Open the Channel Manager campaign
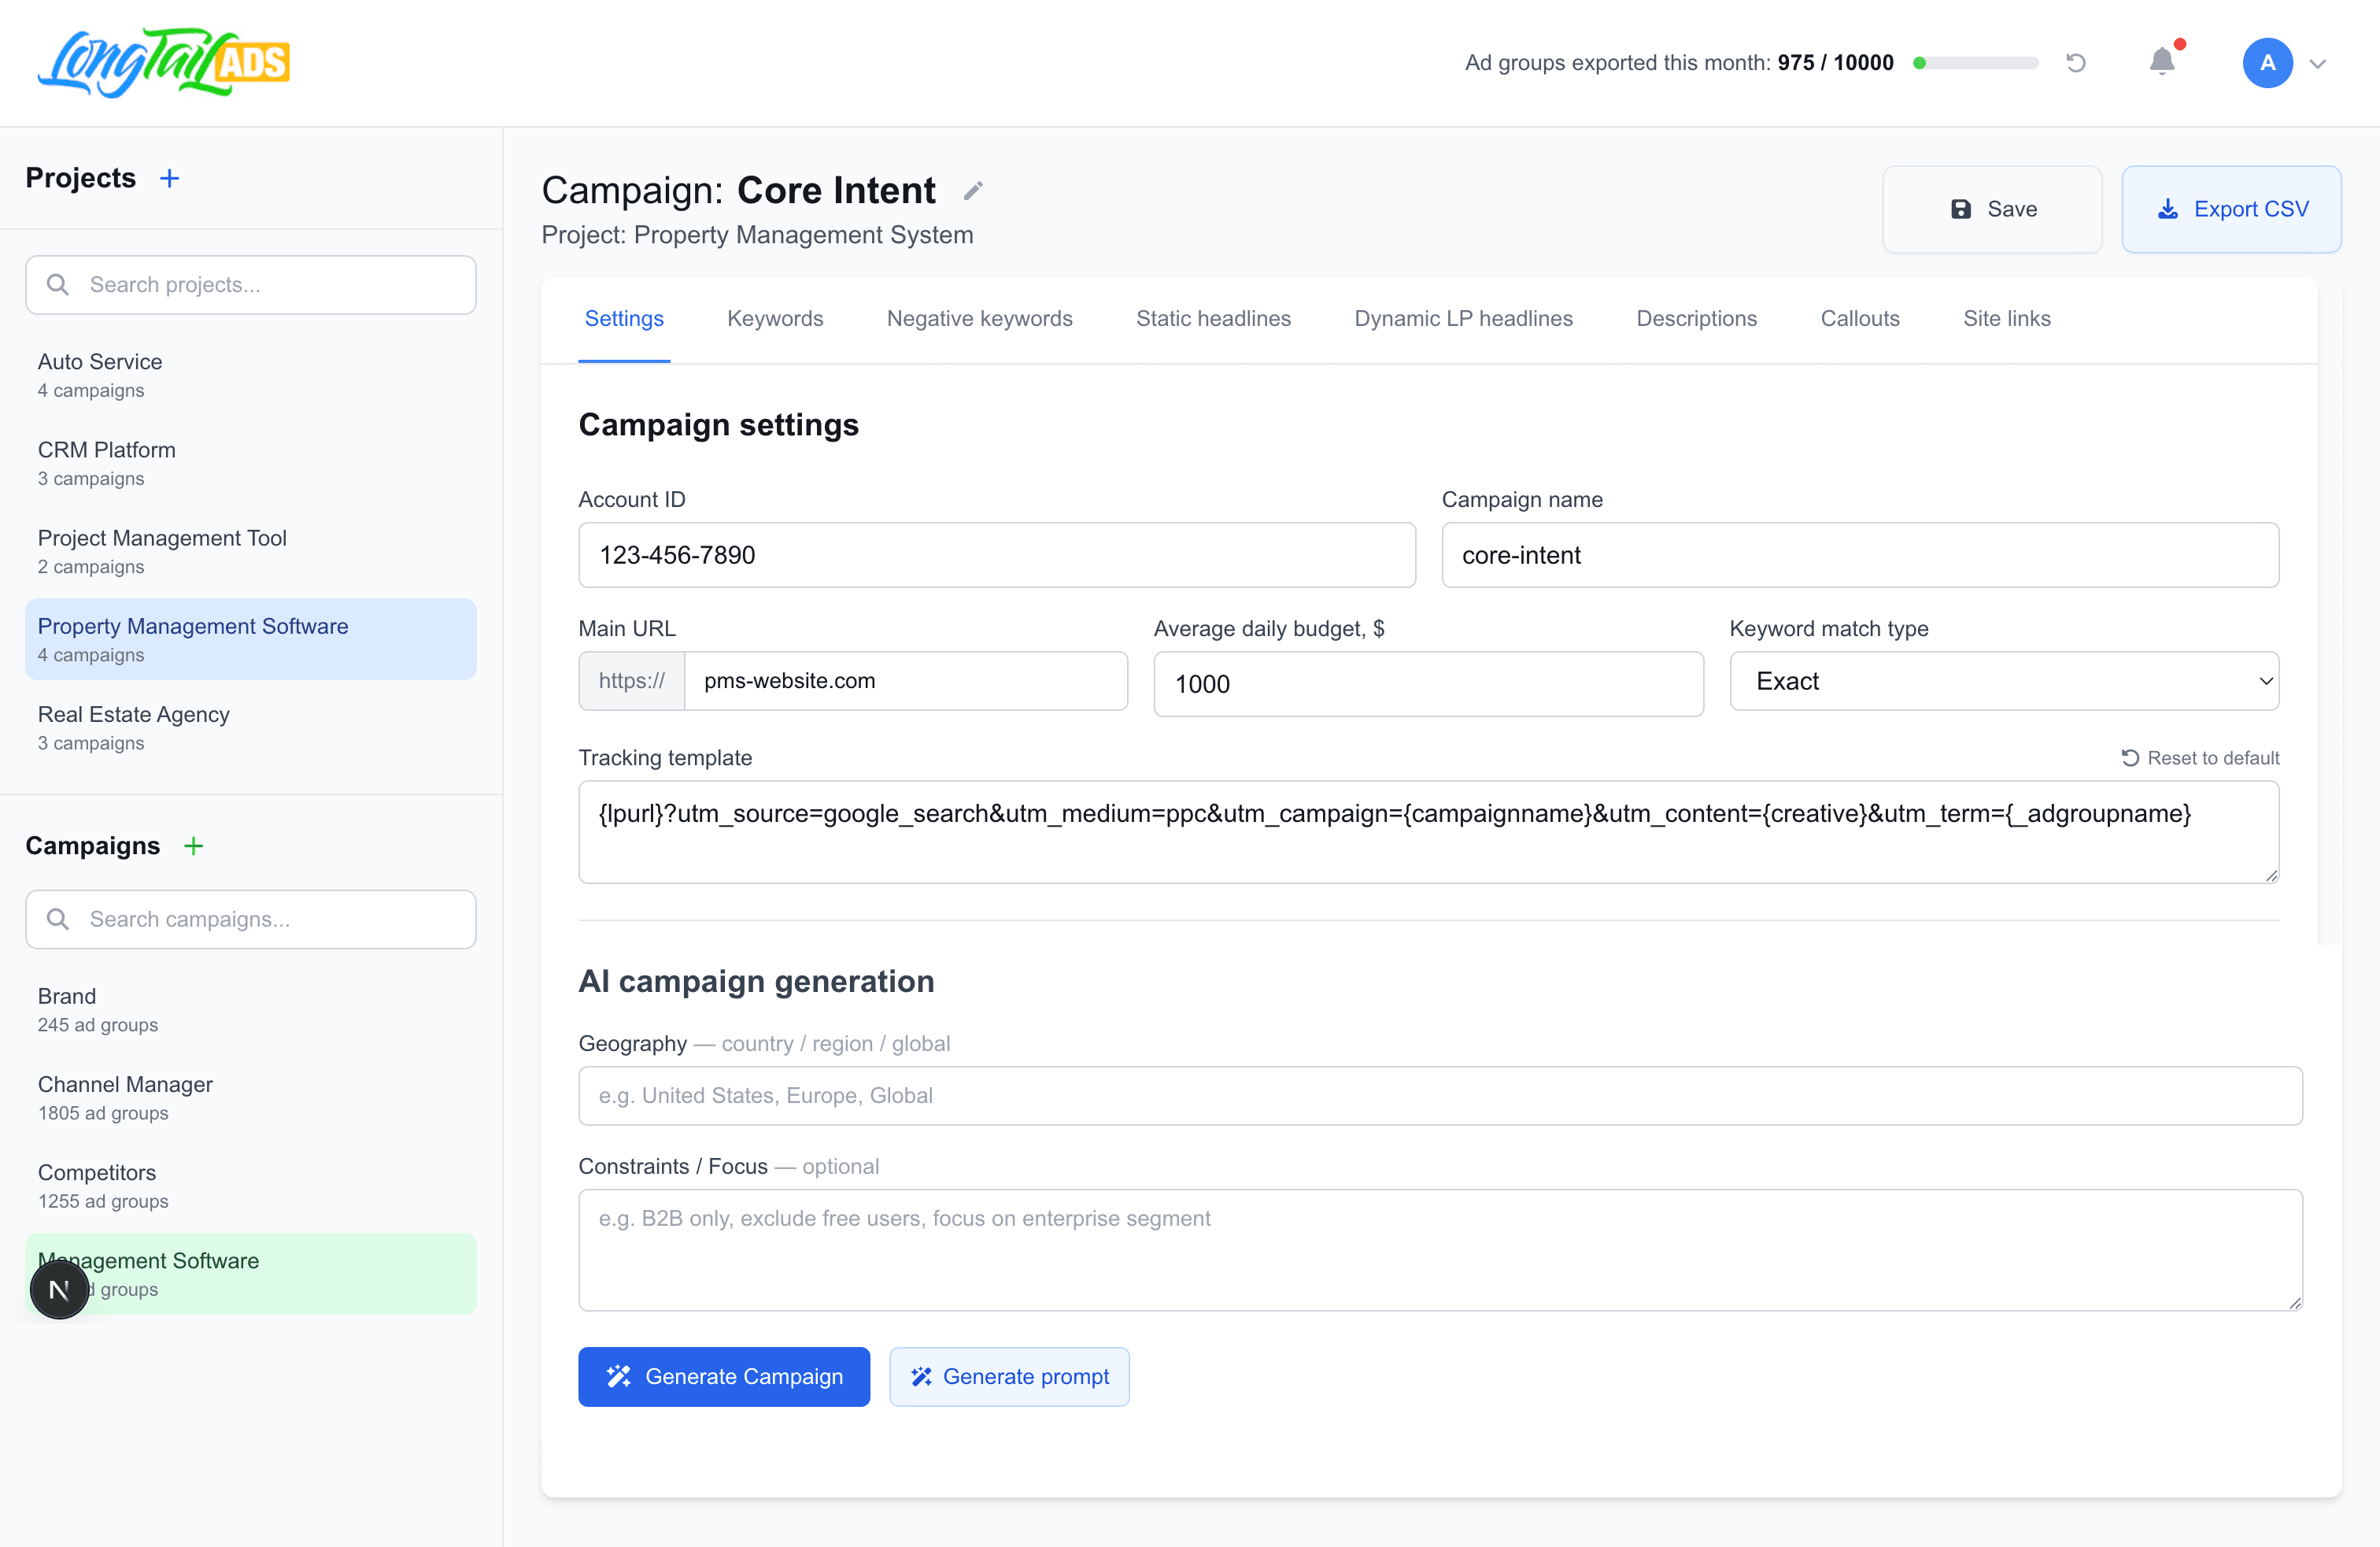Screen dimensions: 2380x1547 tap(250, 1097)
